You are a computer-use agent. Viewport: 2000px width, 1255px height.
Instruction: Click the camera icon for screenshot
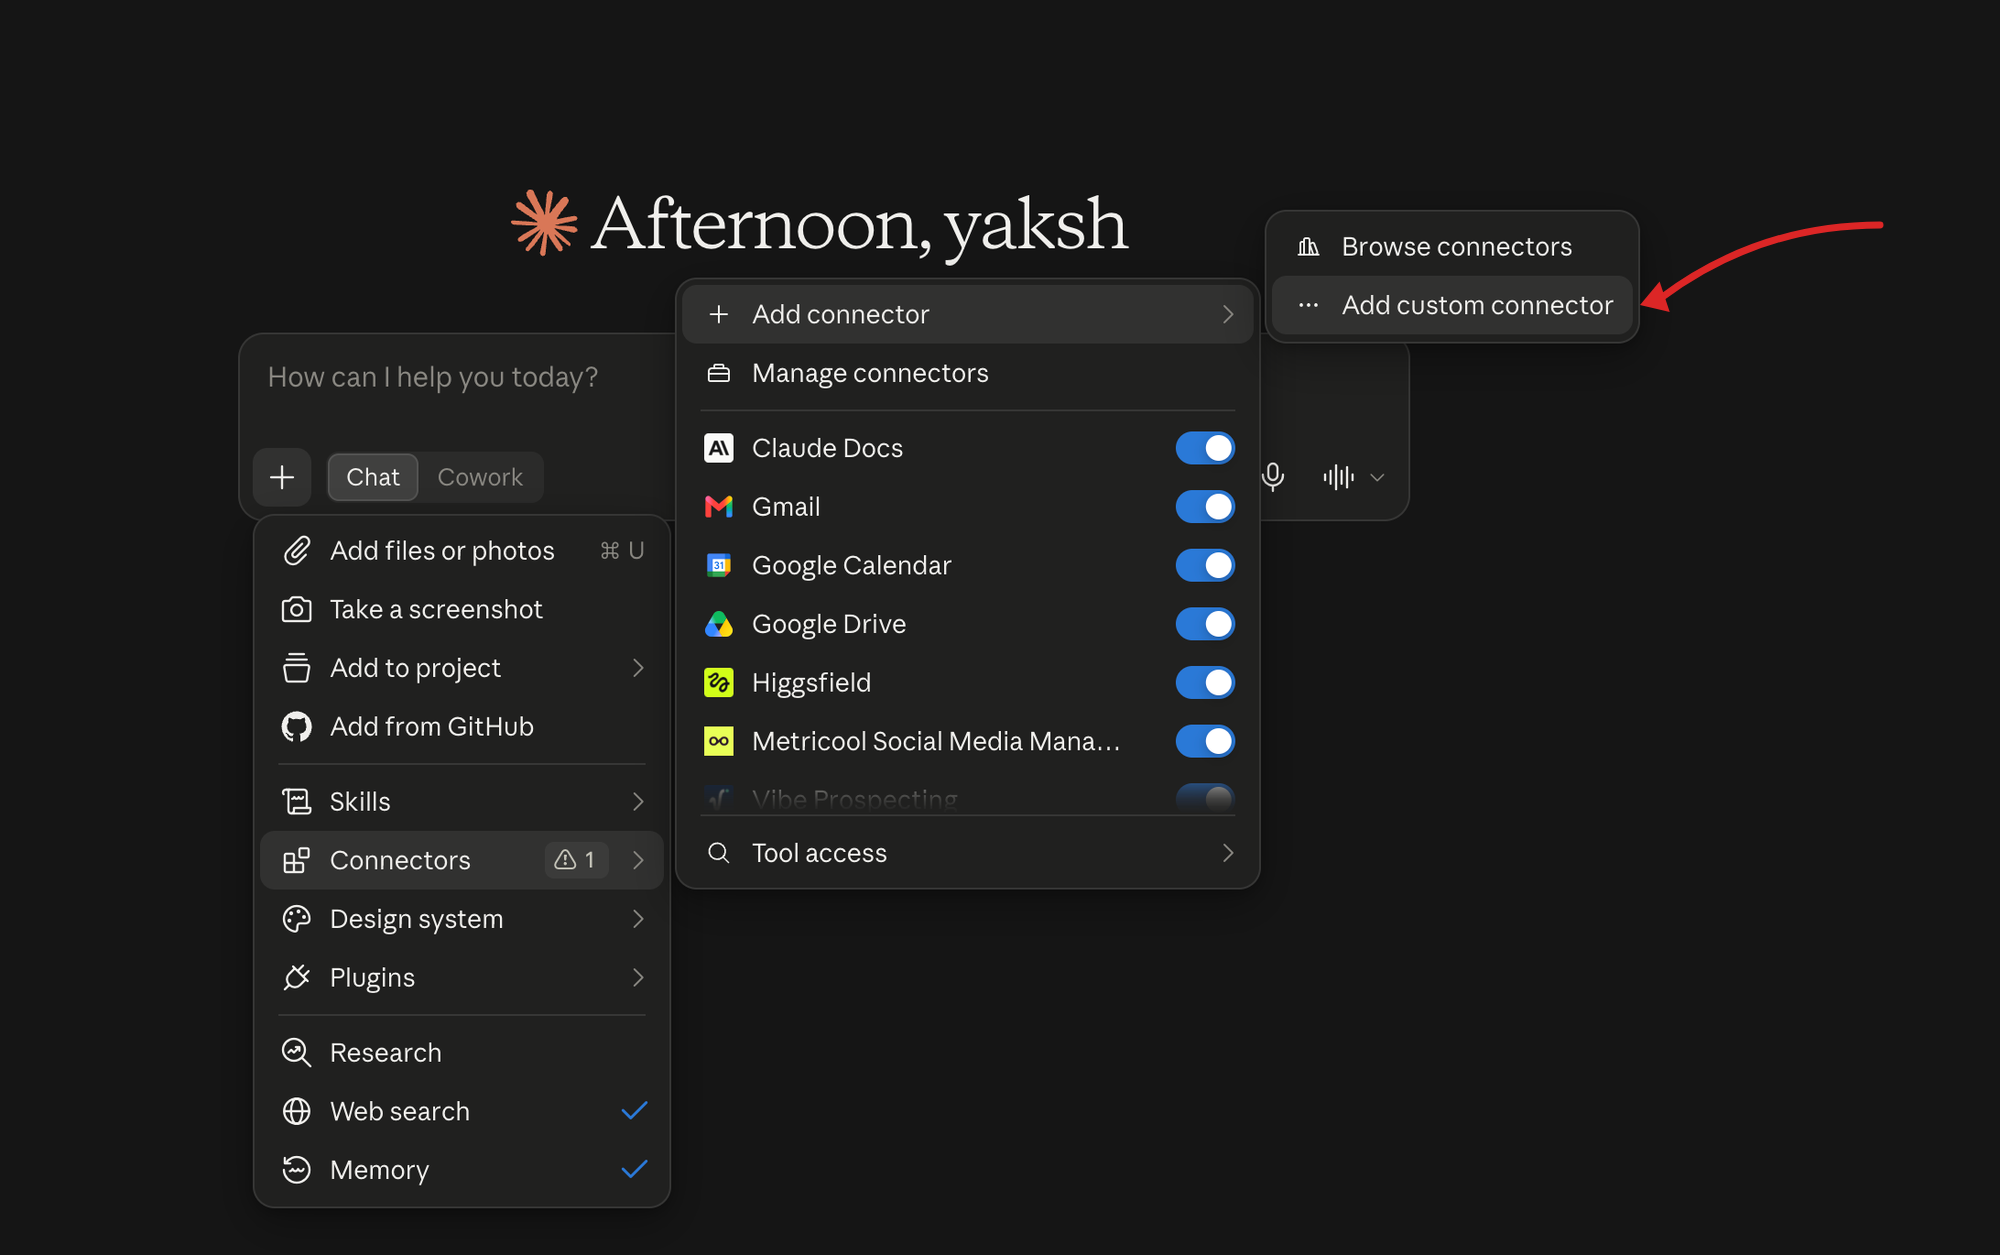[x=297, y=609]
